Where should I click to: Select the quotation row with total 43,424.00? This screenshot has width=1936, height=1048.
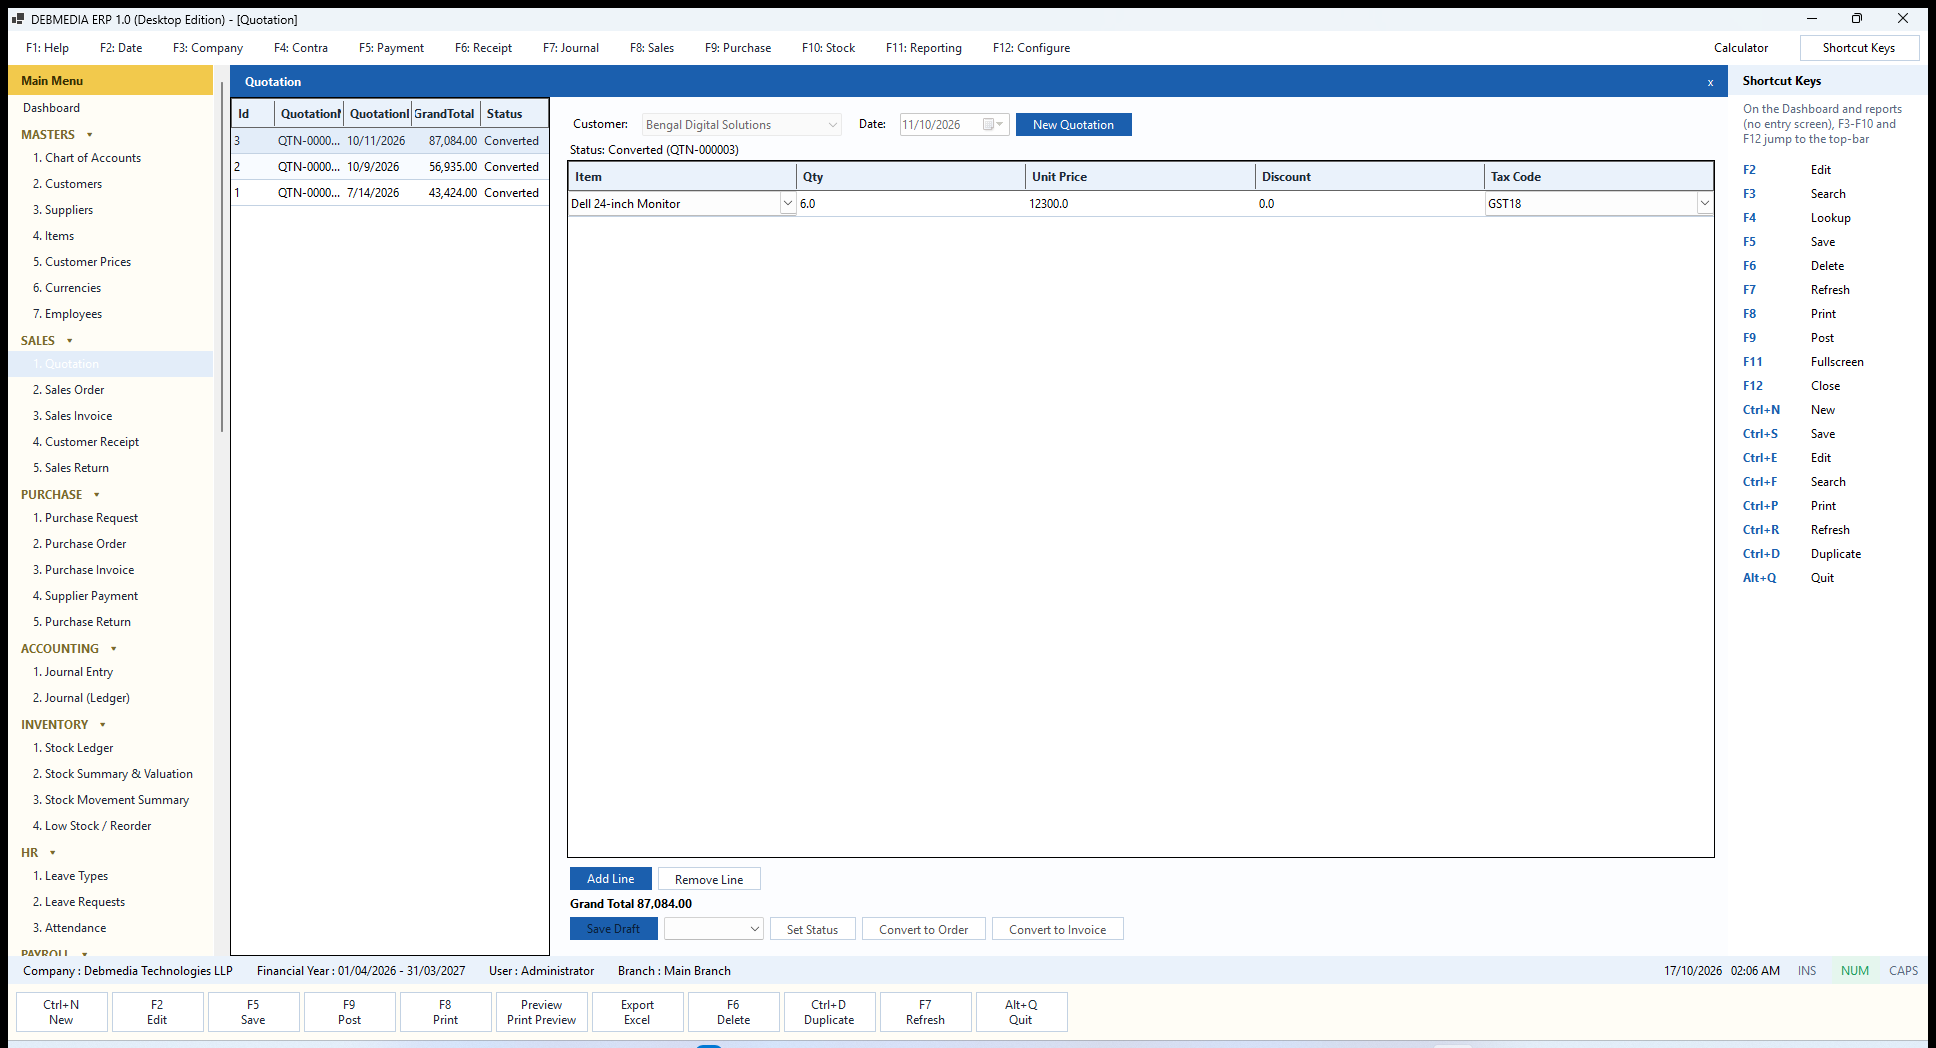[x=390, y=193]
